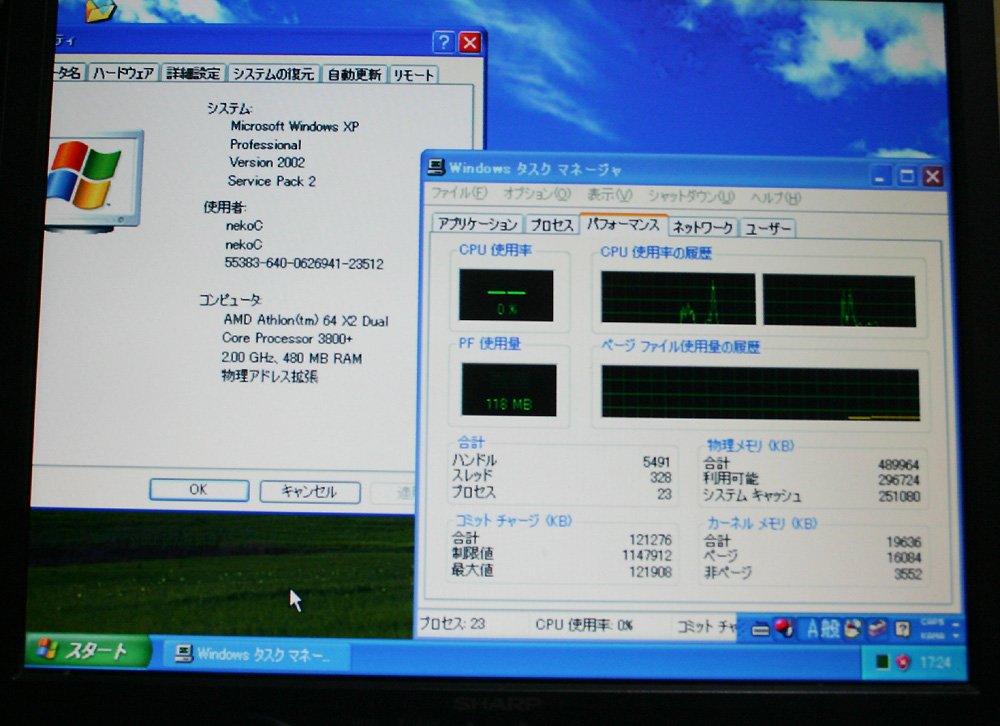
Task: Click the 2.00 GHz, 480 MB RAM text
Action: [291, 358]
